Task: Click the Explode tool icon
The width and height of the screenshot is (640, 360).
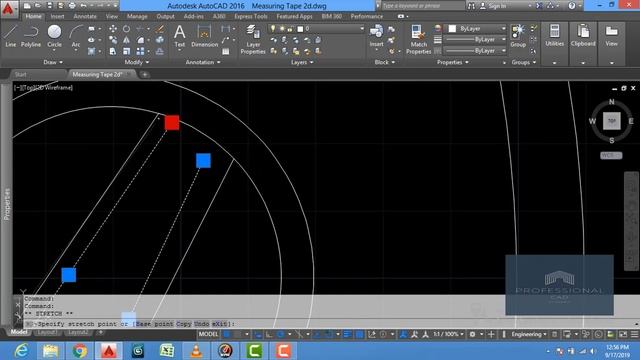Action: tap(160, 40)
